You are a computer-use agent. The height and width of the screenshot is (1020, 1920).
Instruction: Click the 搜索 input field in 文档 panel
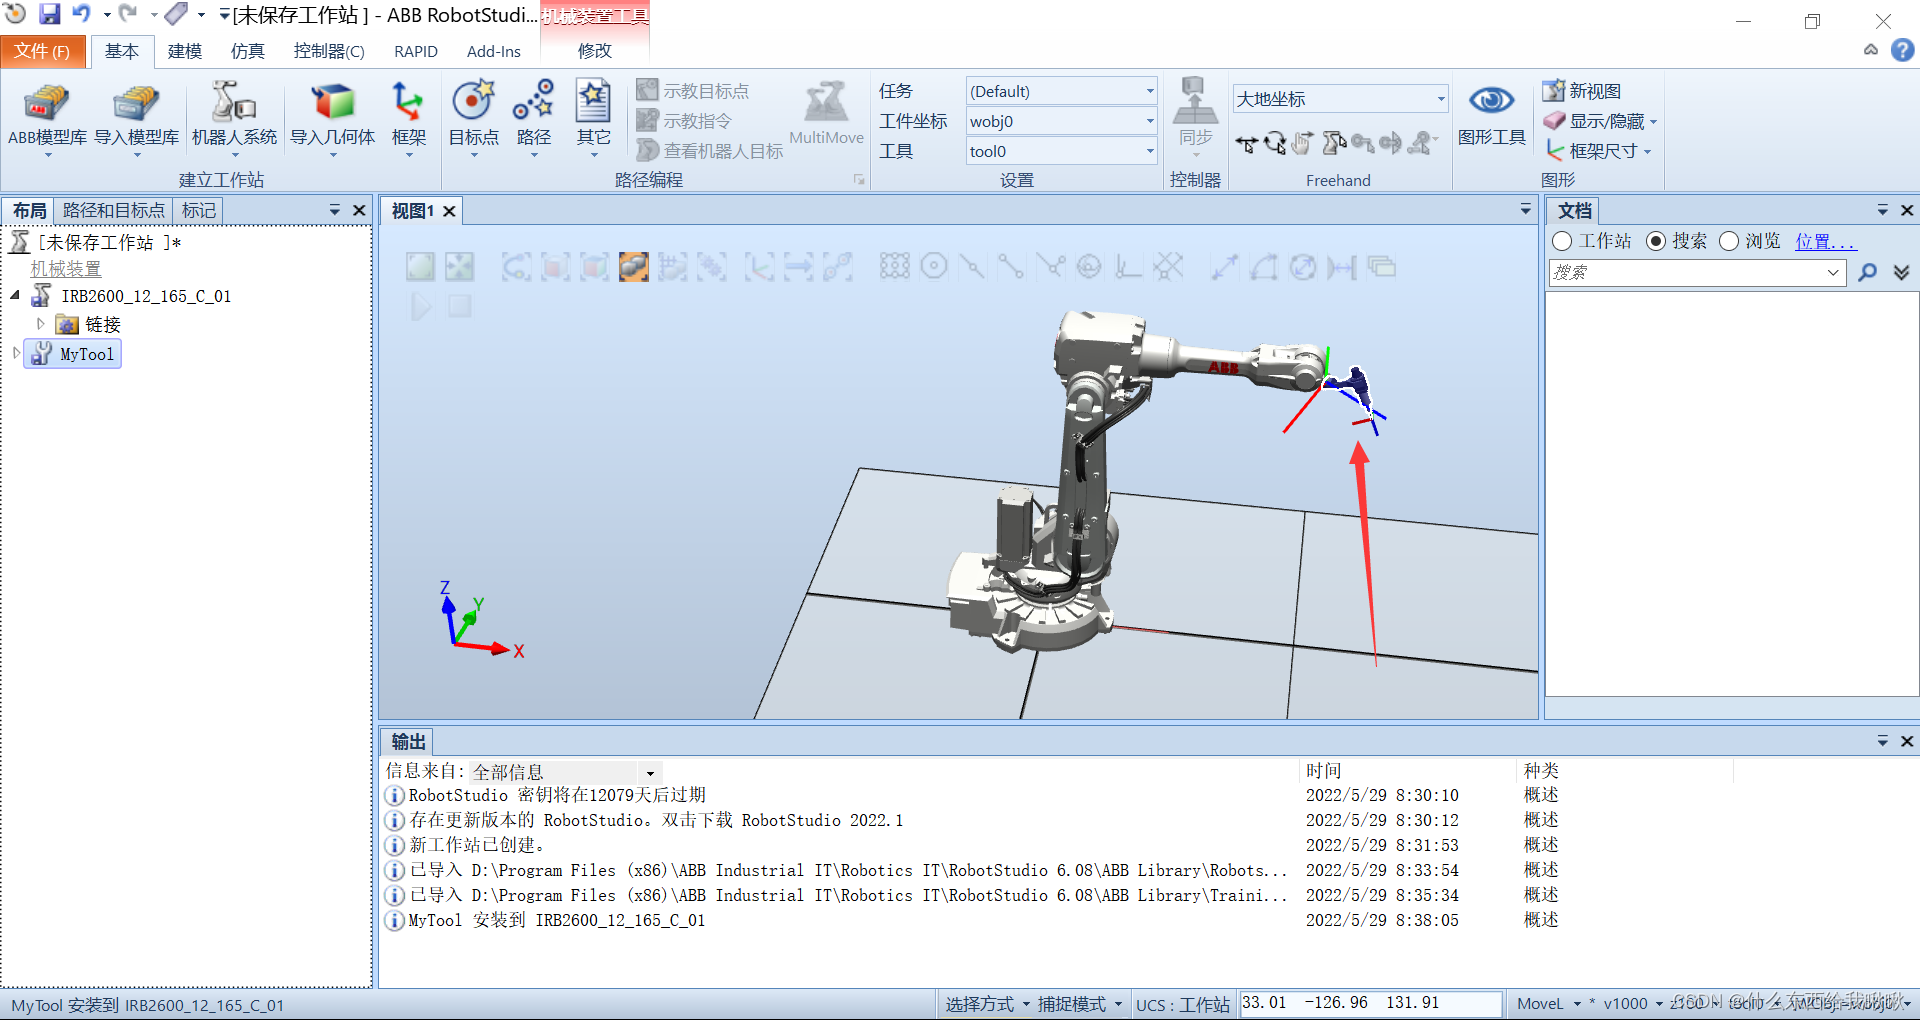(x=1696, y=272)
